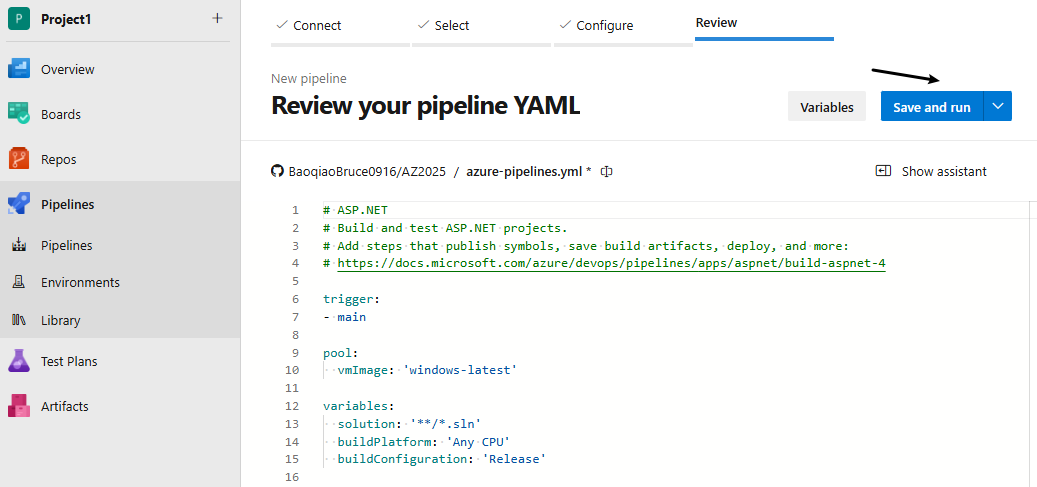The image size is (1037, 487).
Task: Click the Project1 avatar icon
Action: 18,19
